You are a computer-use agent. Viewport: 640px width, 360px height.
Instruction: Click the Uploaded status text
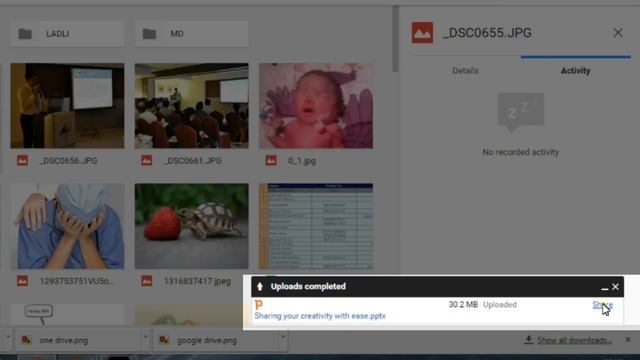(500, 304)
